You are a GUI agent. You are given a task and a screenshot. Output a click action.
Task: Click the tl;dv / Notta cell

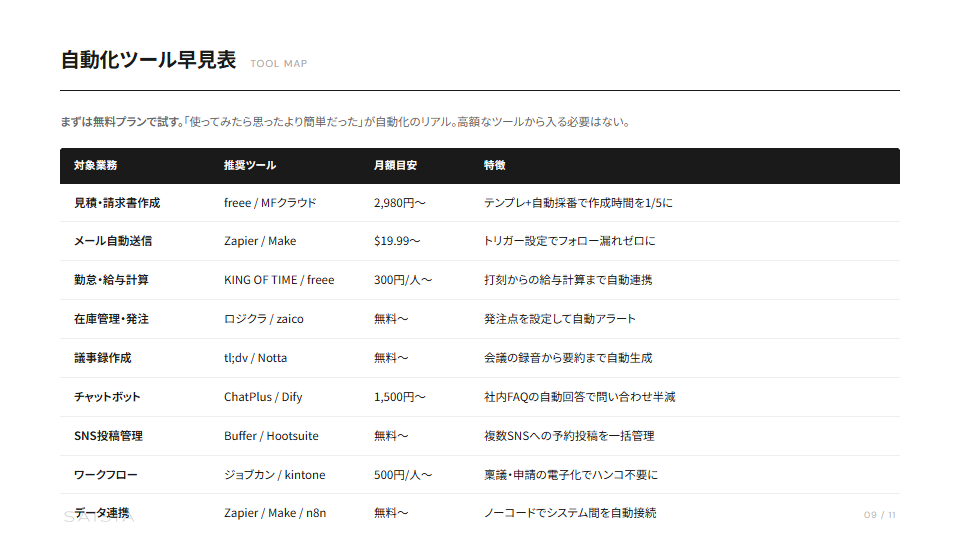(x=255, y=358)
